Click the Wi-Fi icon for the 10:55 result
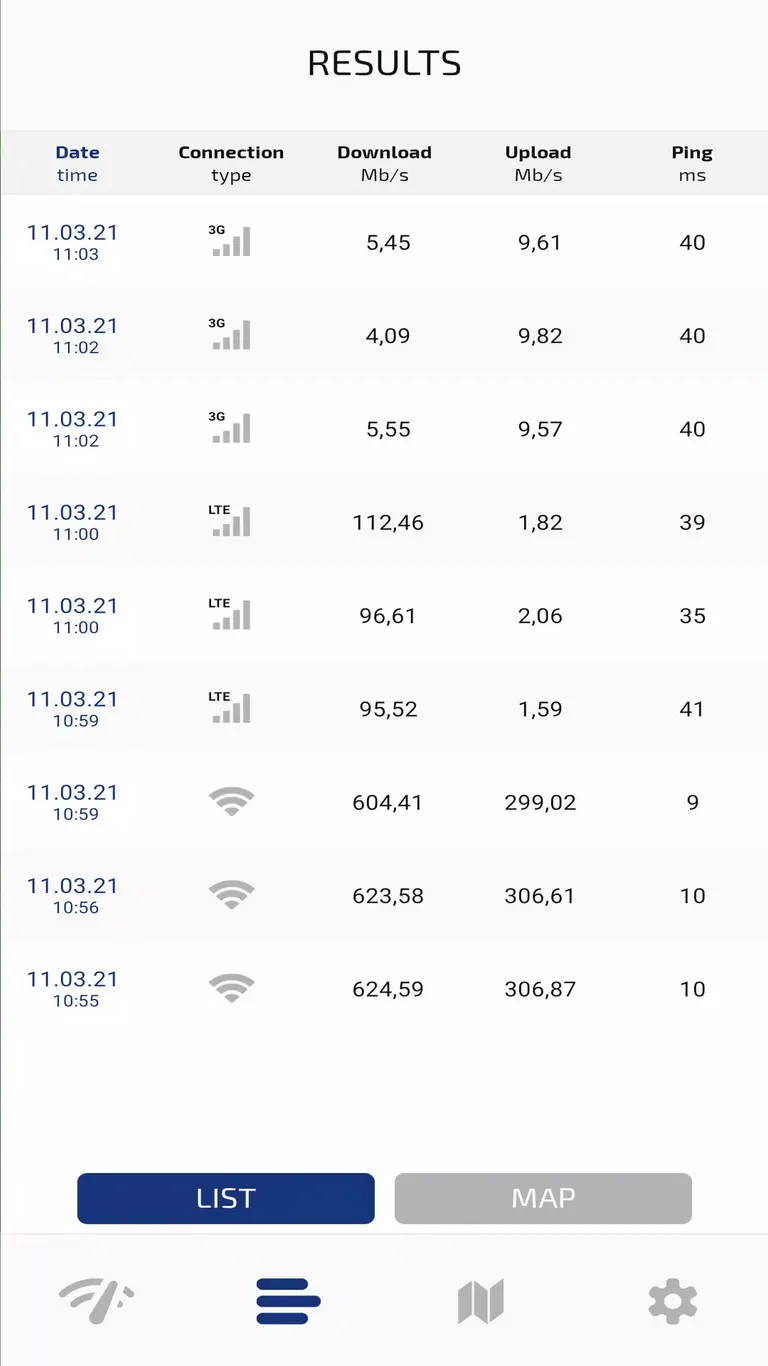 [231, 989]
